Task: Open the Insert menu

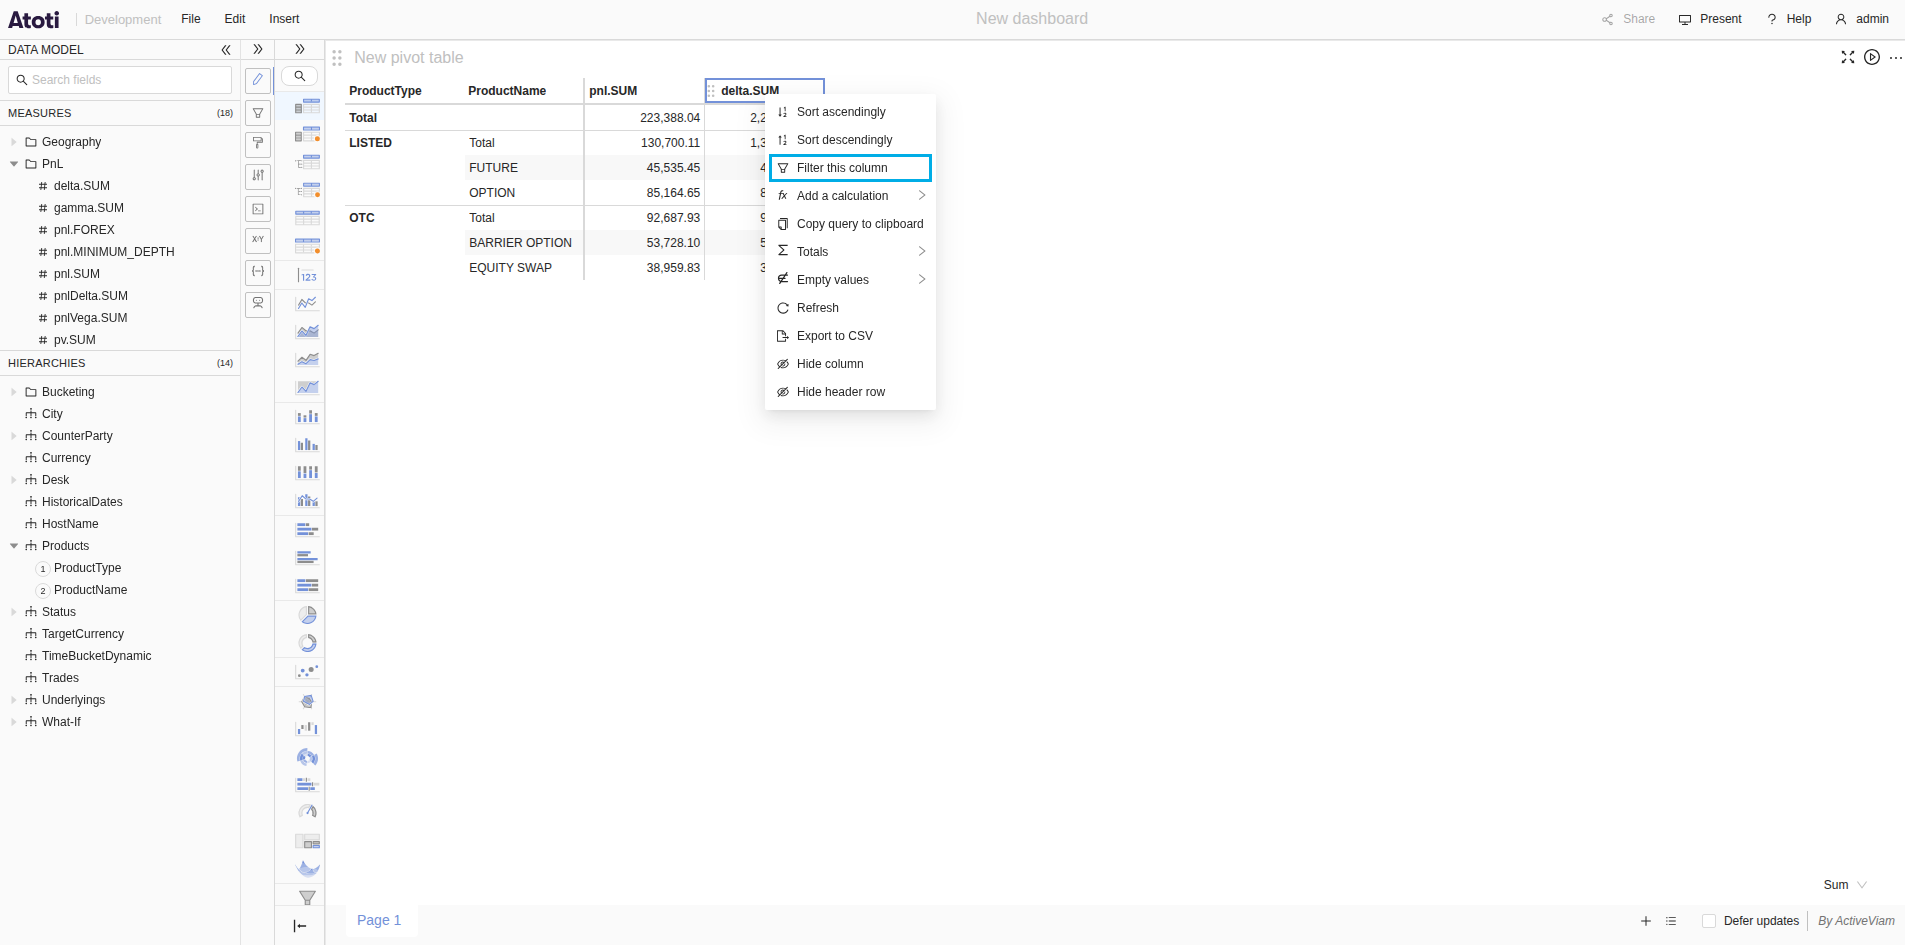Action: coord(284,19)
